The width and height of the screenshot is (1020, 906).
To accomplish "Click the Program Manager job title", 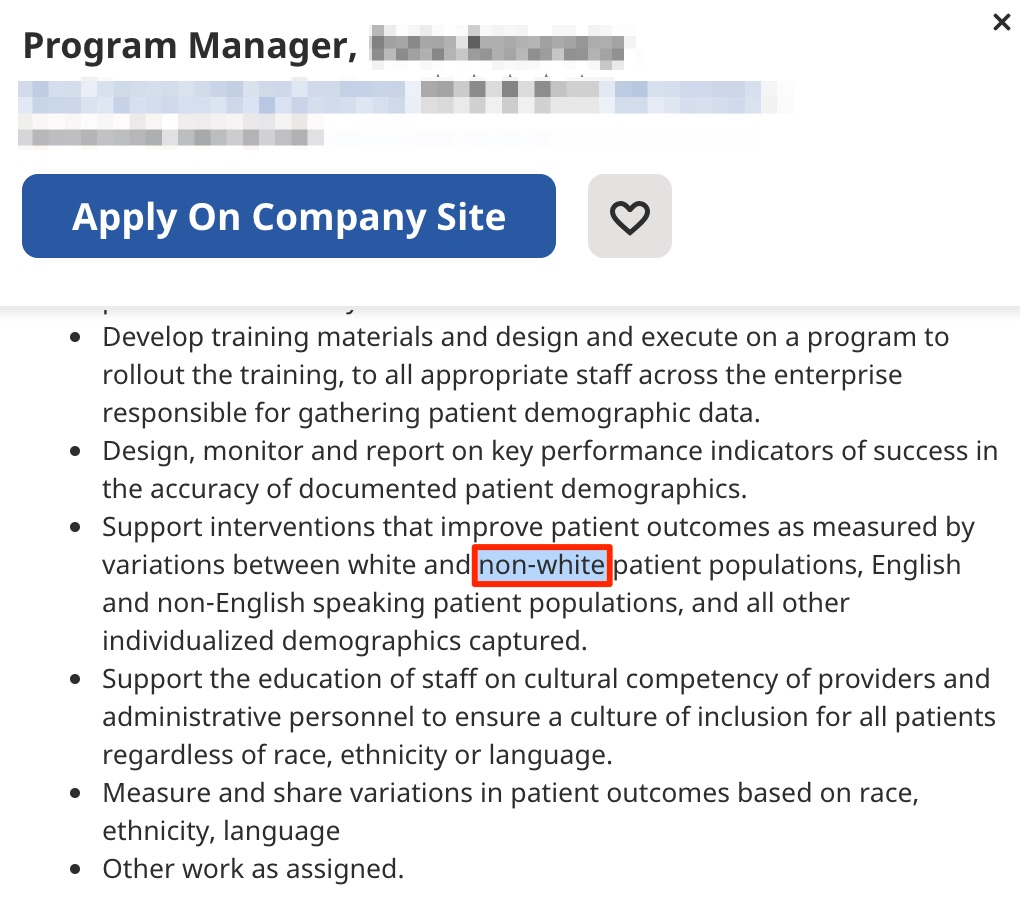I will tap(323, 46).
